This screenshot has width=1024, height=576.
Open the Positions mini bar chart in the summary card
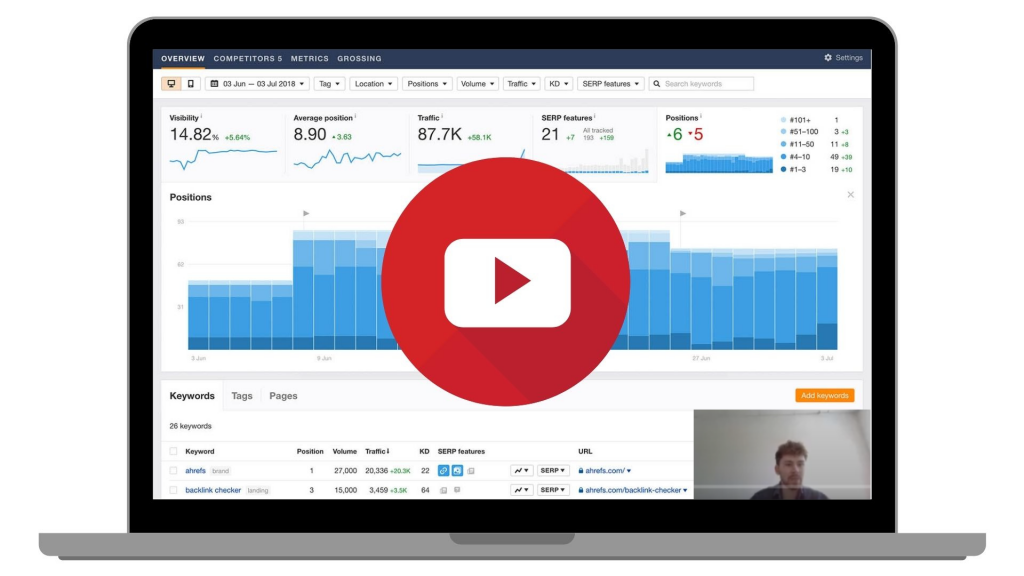[x=719, y=163]
